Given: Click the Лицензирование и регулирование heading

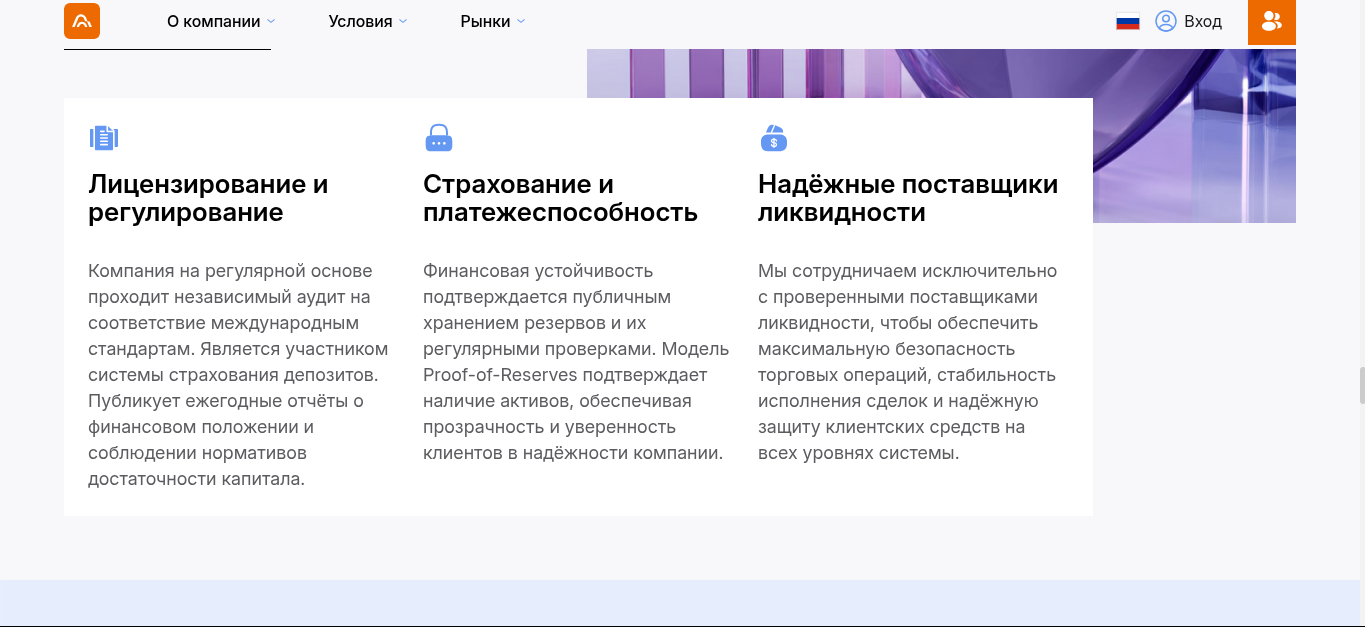Looking at the screenshot, I should point(208,198).
